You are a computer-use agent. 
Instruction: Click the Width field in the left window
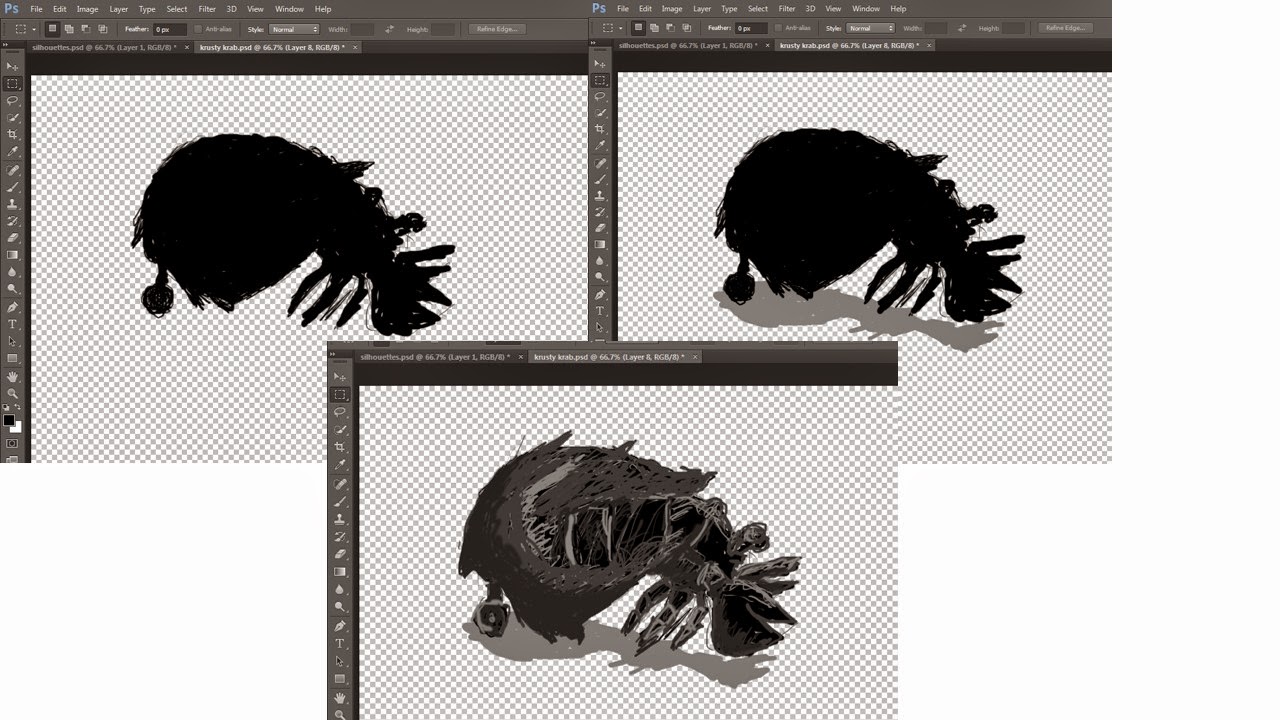[x=362, y=29]
